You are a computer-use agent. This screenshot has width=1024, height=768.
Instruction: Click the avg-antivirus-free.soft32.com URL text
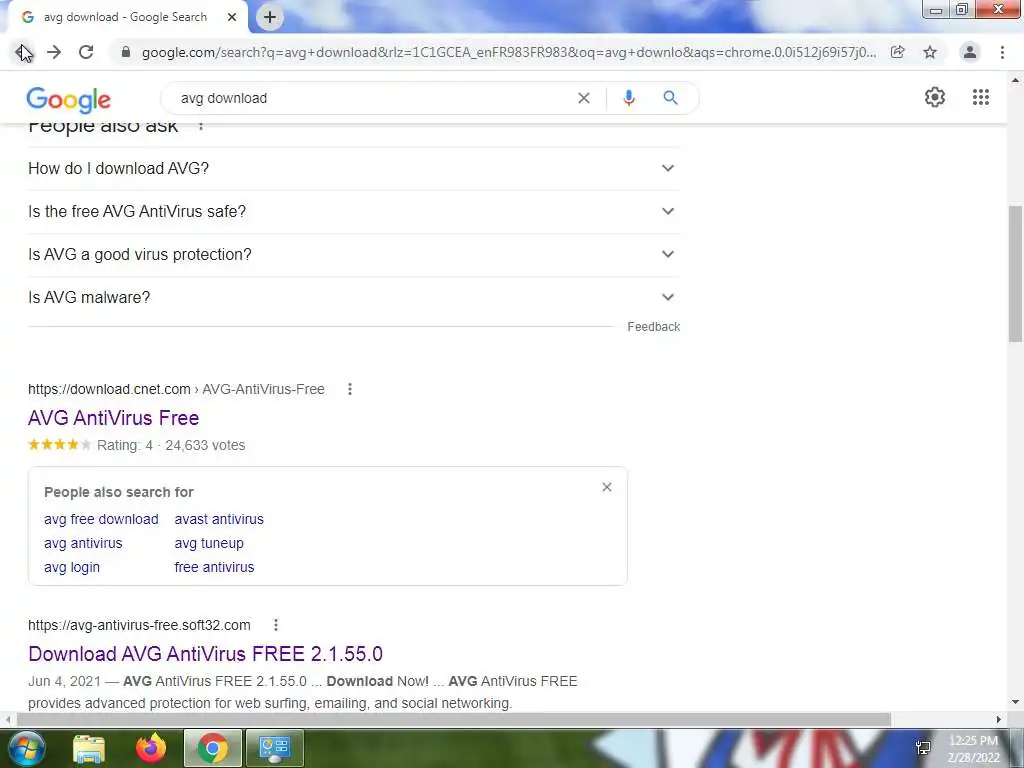point(139,625)
